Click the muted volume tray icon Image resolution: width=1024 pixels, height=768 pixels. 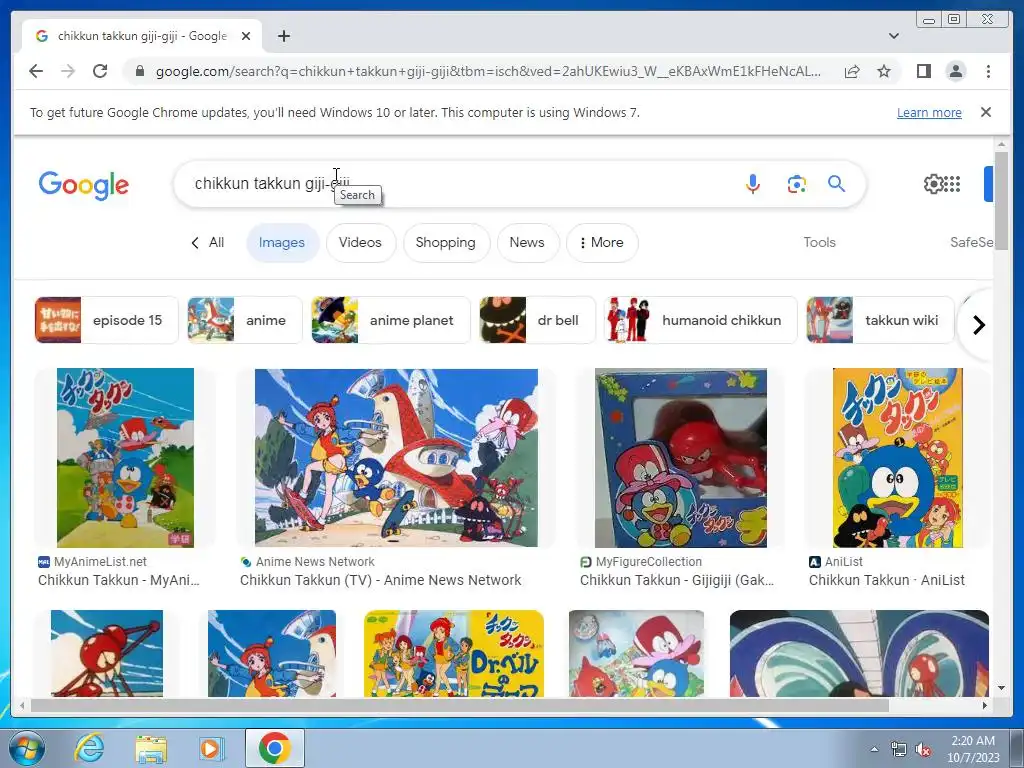pyautogui.click(x=923, y=749)
